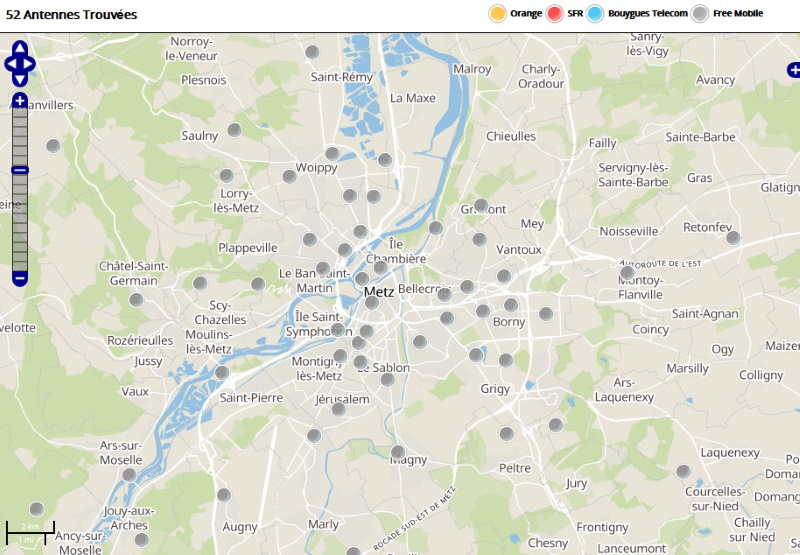Viewport: 800px width, 555px height.
Task: Pan the map up with the arrow
Action: coord(20,49)
